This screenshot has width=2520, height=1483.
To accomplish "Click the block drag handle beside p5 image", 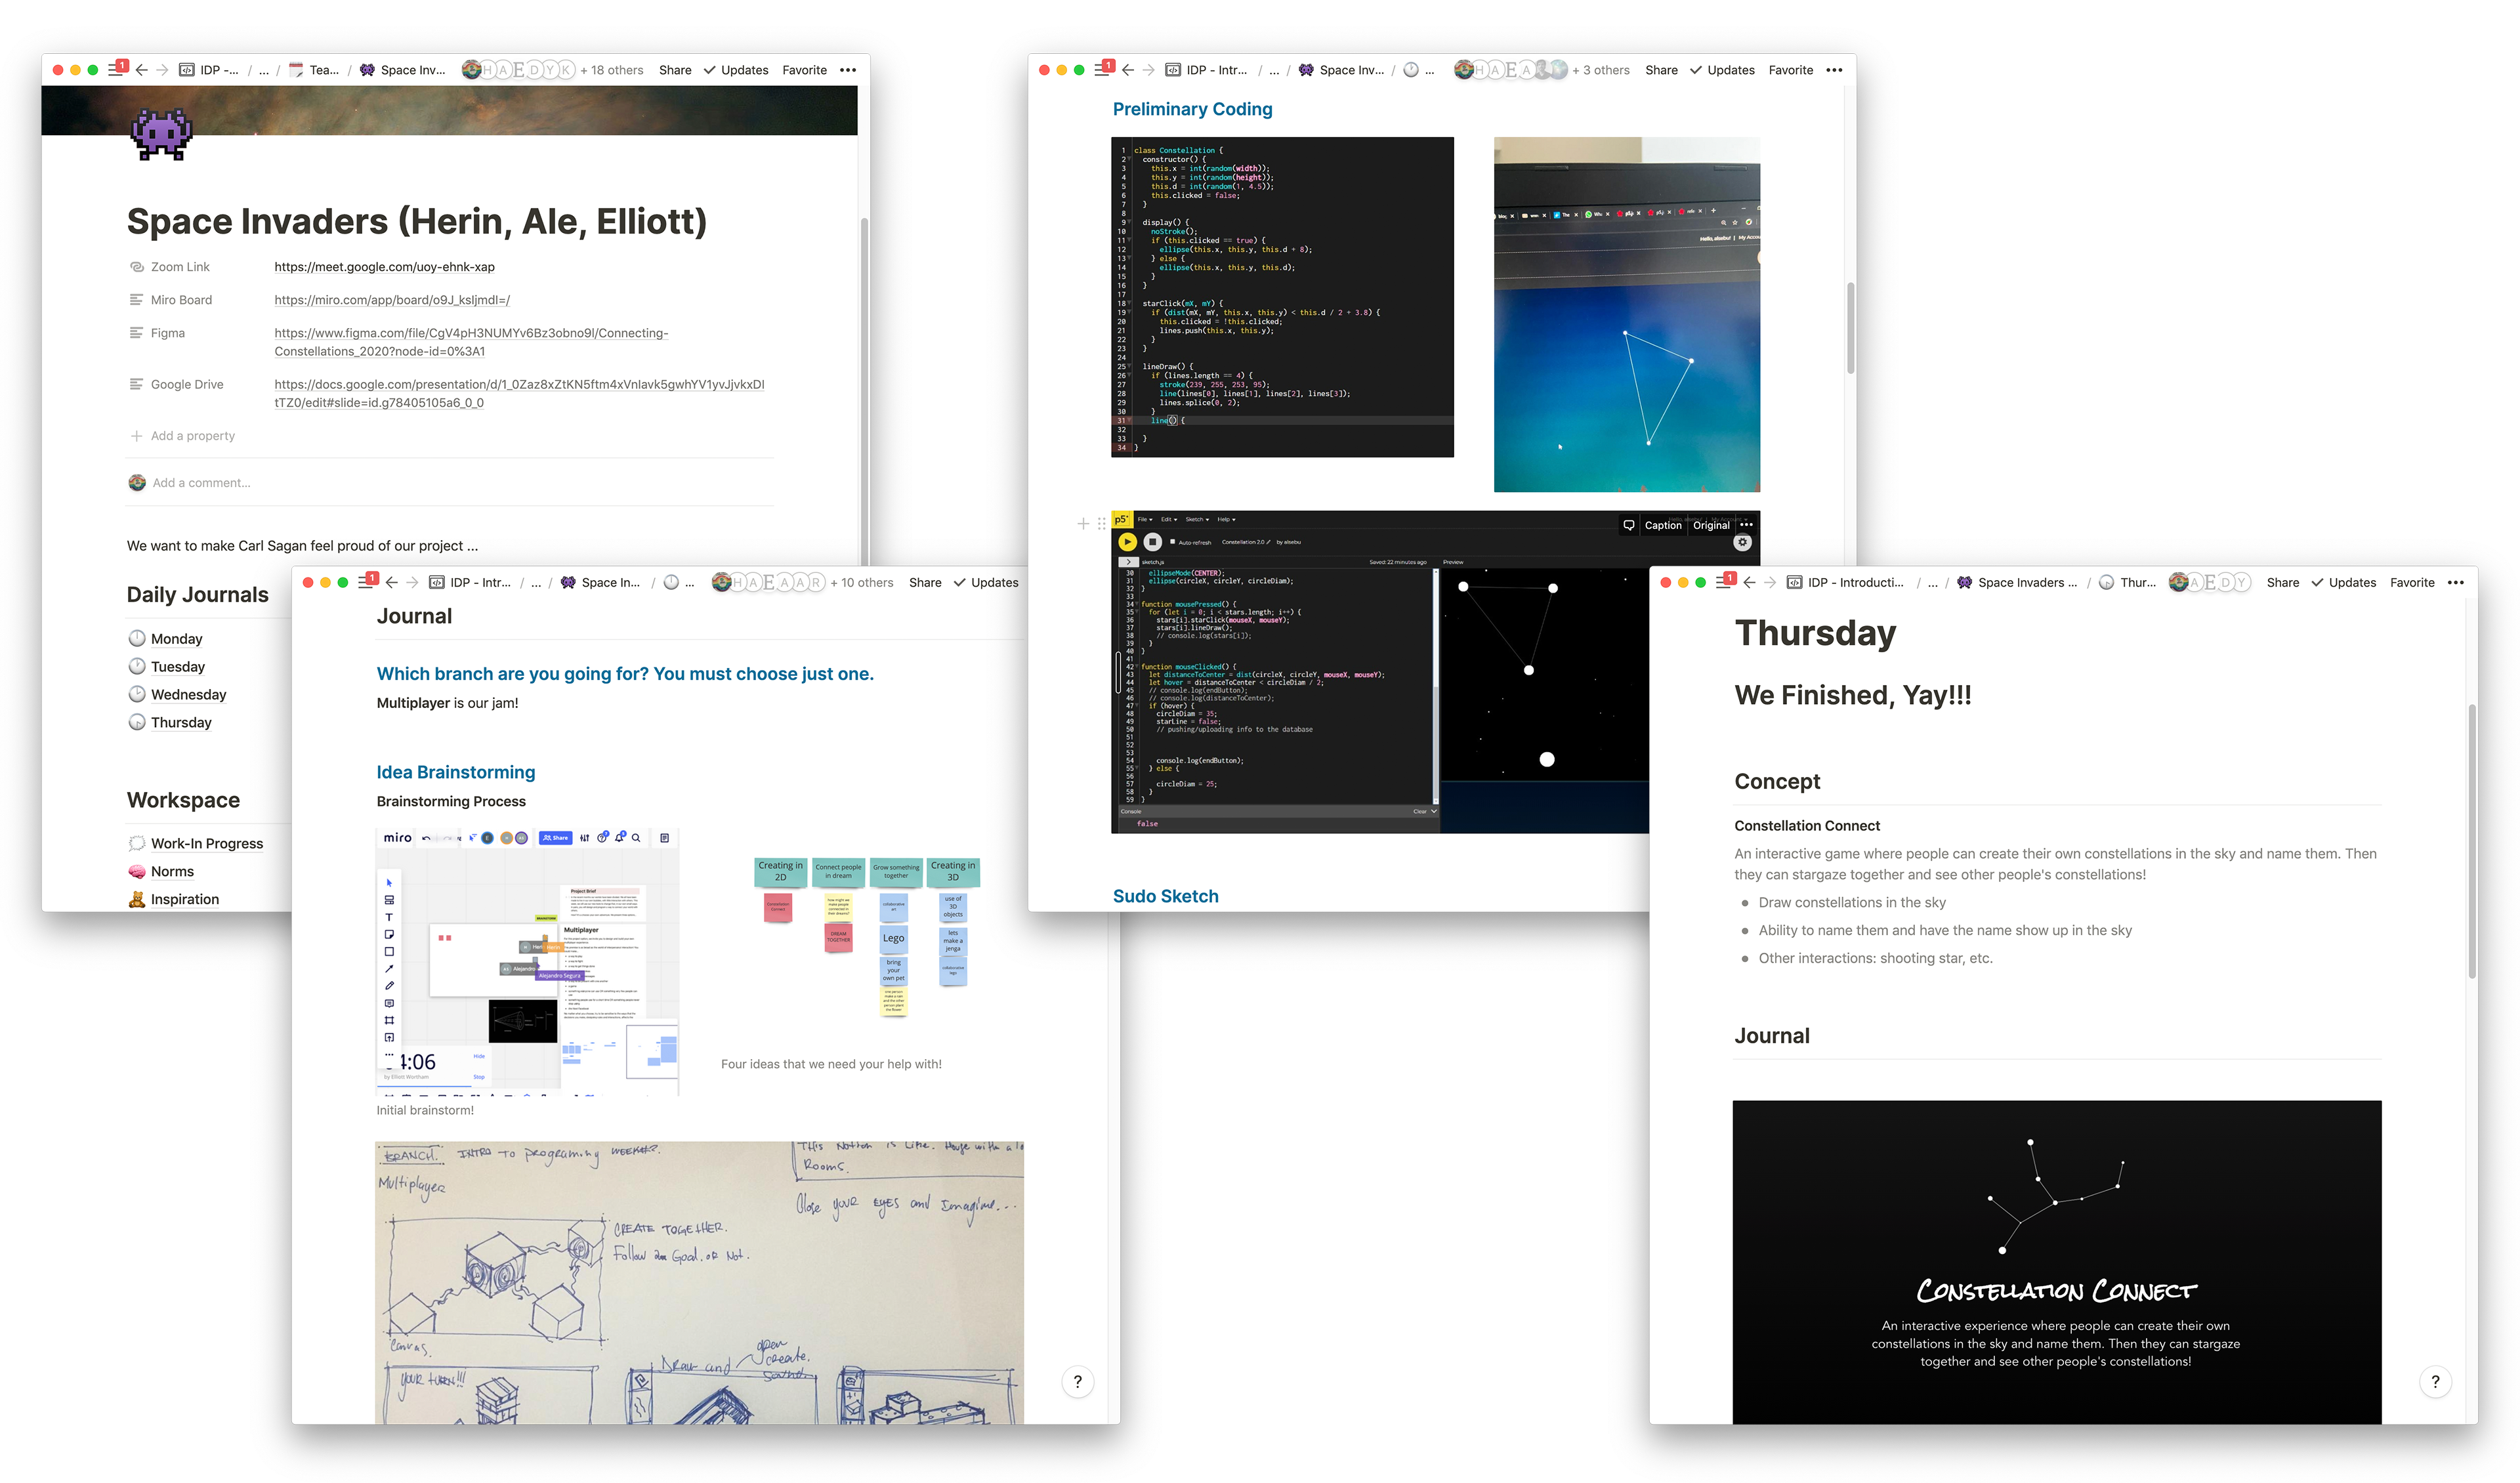I will [x=1101, y=523].
